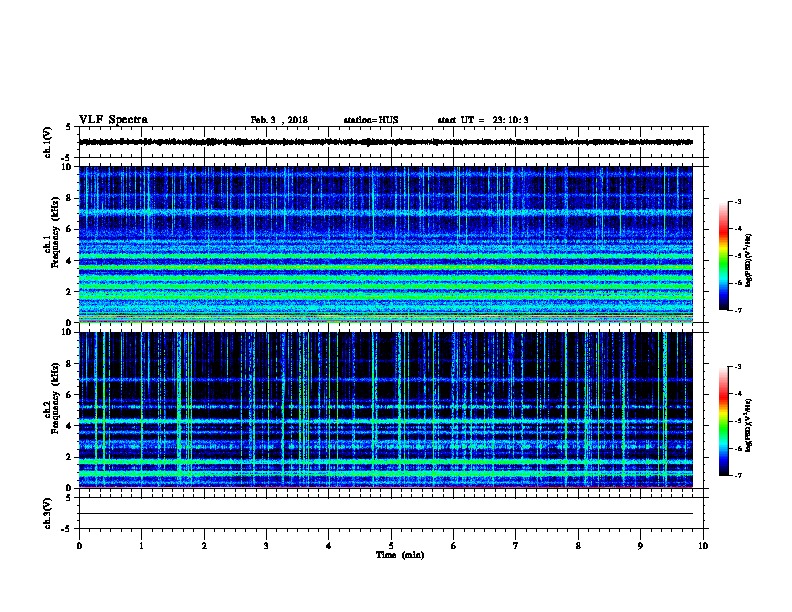Click the ch.2 spectrogram color scale bar
Viewport: 792px width, 612px height.
pyautogui.click(x=724, y=421)
